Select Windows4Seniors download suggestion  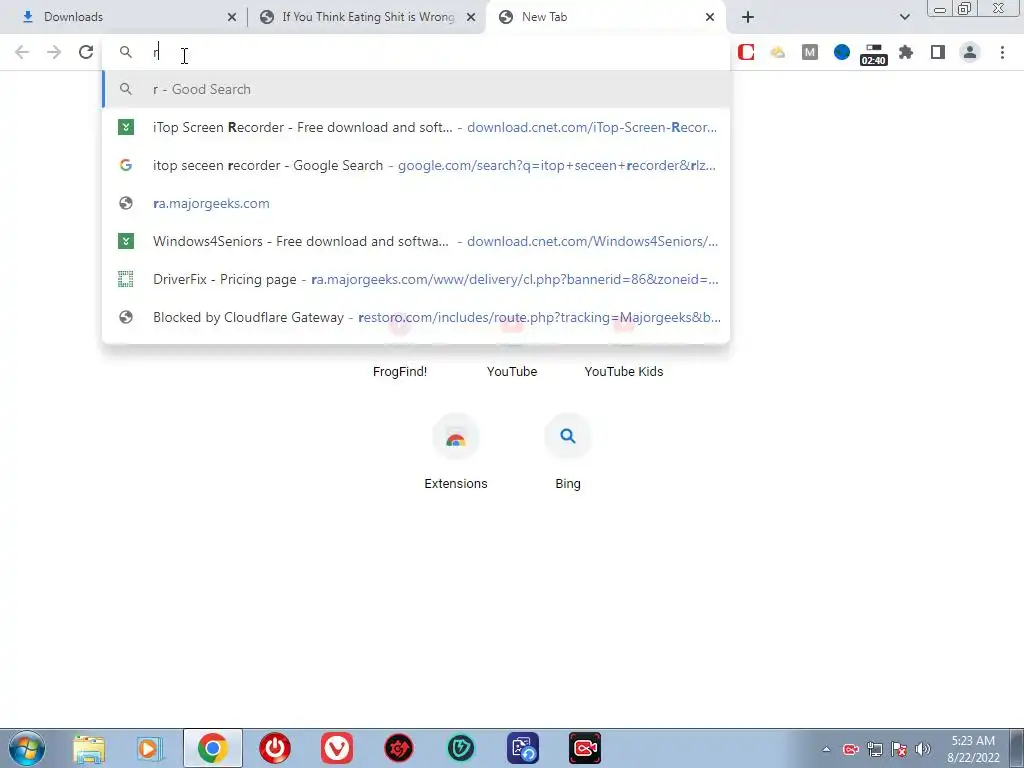click(x=416, y=241)
